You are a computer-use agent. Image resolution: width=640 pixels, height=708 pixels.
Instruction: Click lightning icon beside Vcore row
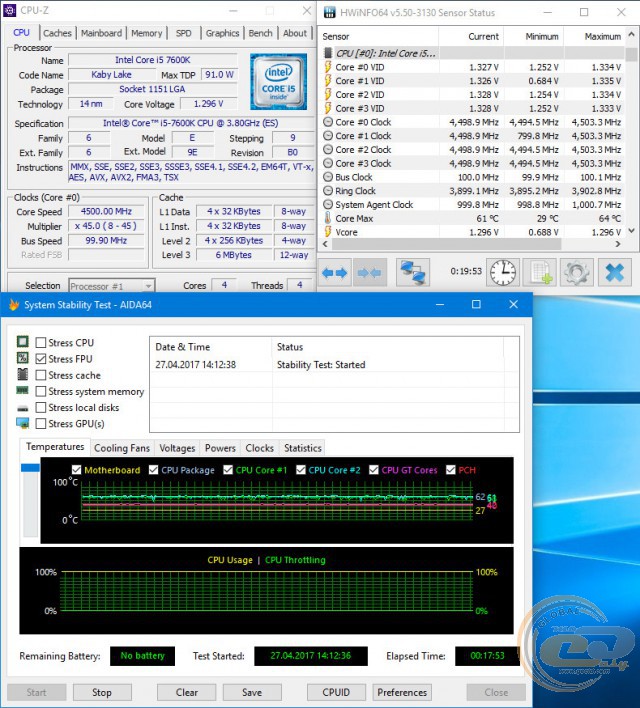click(328, 232)
